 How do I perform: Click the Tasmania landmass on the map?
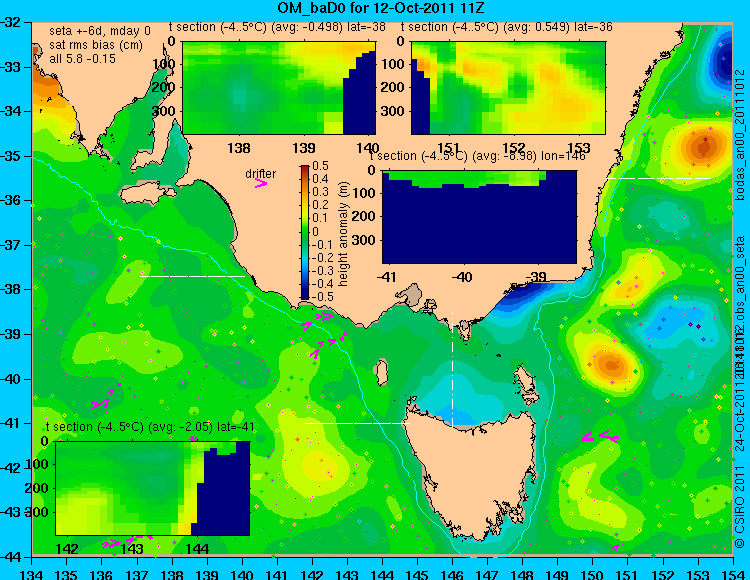click(474, 473)
